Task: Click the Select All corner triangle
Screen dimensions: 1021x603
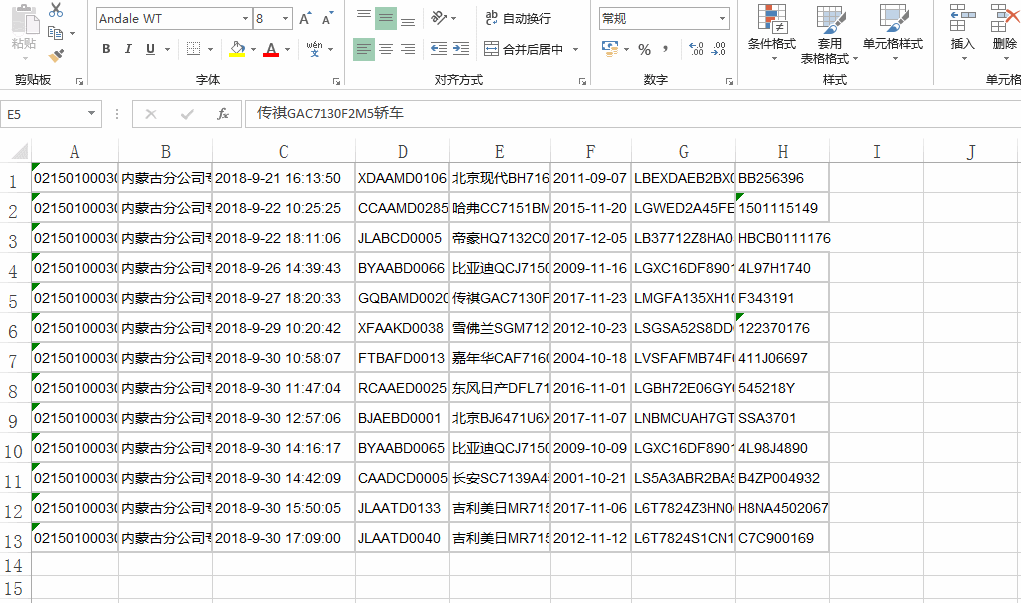Action: (20, 151)
